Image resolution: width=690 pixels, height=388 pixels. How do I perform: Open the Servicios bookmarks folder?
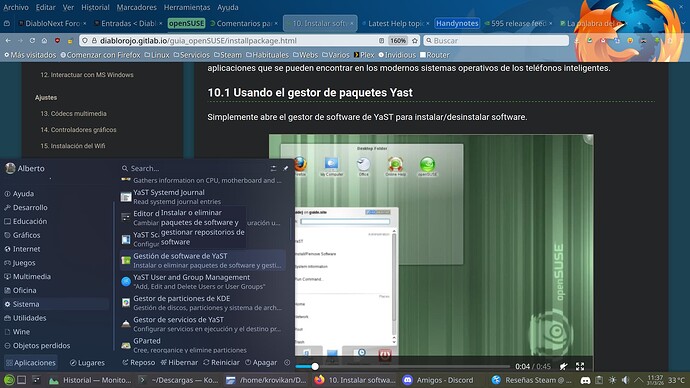tap(191, 55)
